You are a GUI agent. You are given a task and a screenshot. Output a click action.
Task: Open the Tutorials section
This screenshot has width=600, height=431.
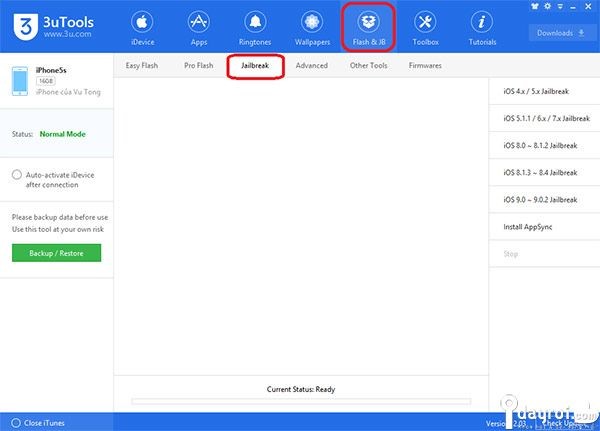(x=481, y=28)
